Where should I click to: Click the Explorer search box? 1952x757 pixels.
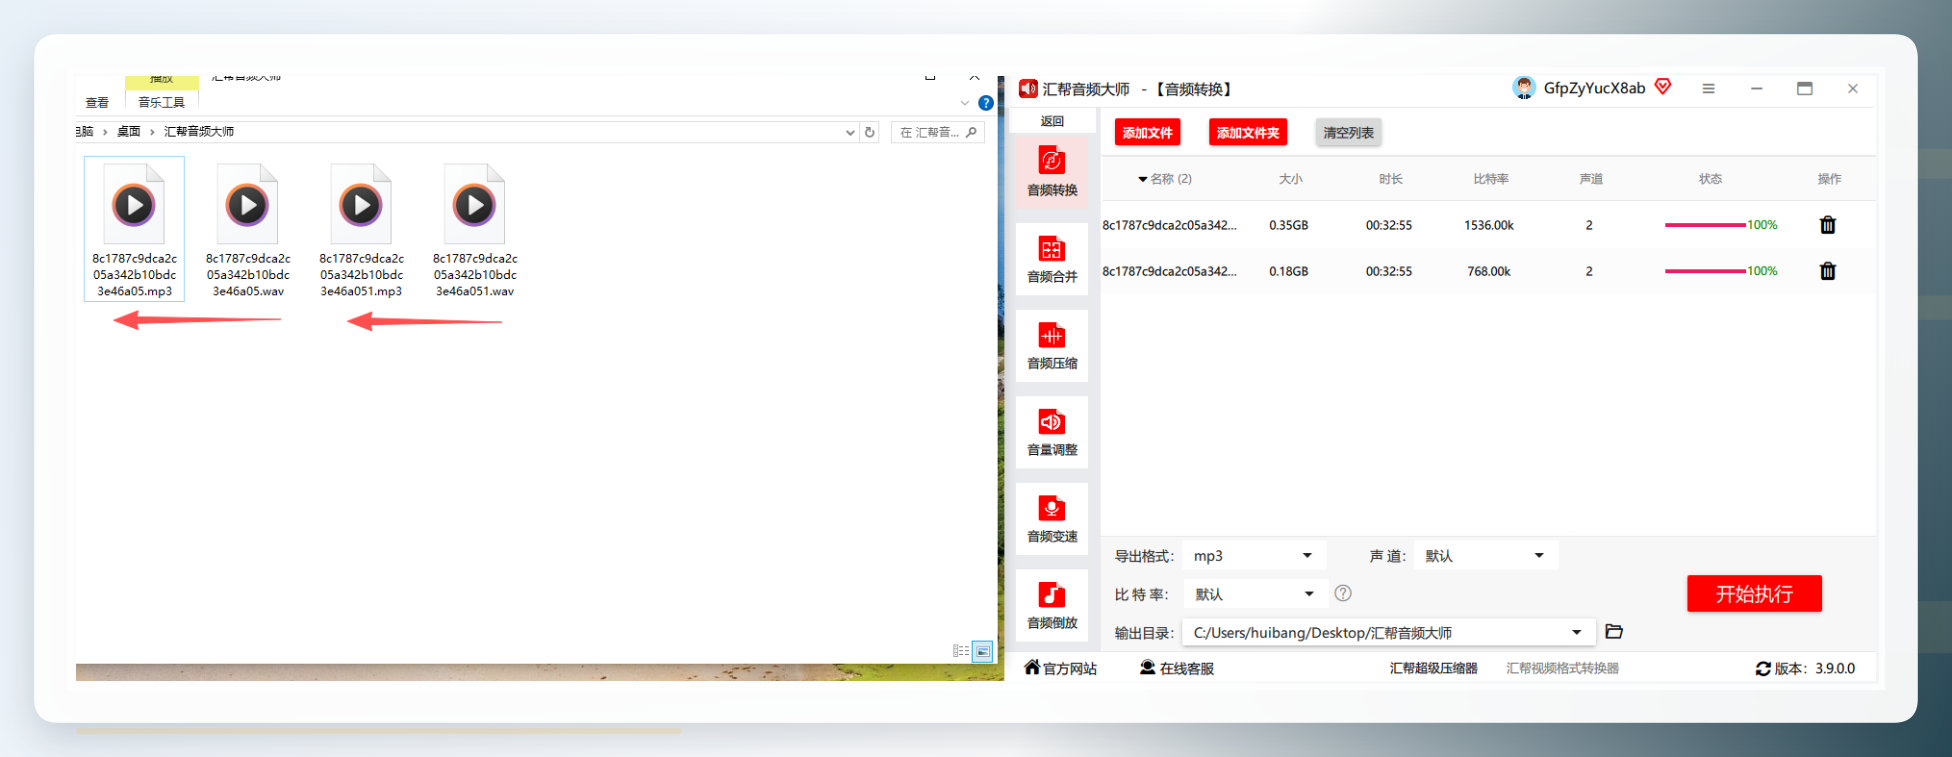point(937,132)
